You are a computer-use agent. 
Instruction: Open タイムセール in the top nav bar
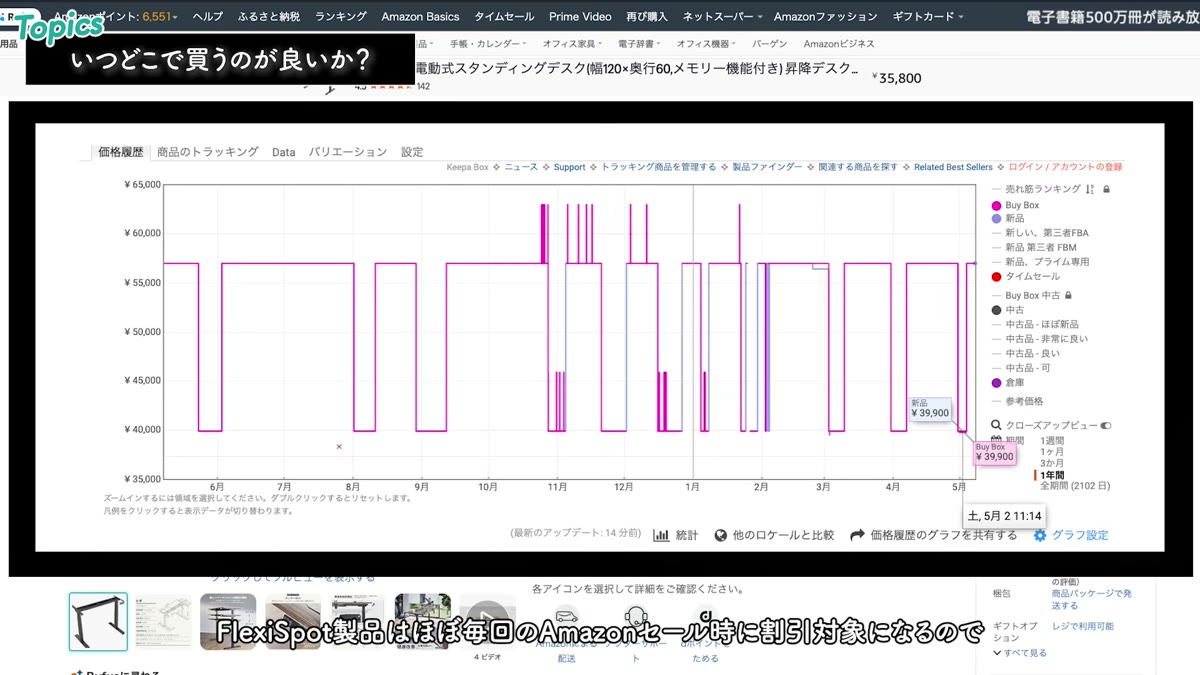tap(504, 17)
